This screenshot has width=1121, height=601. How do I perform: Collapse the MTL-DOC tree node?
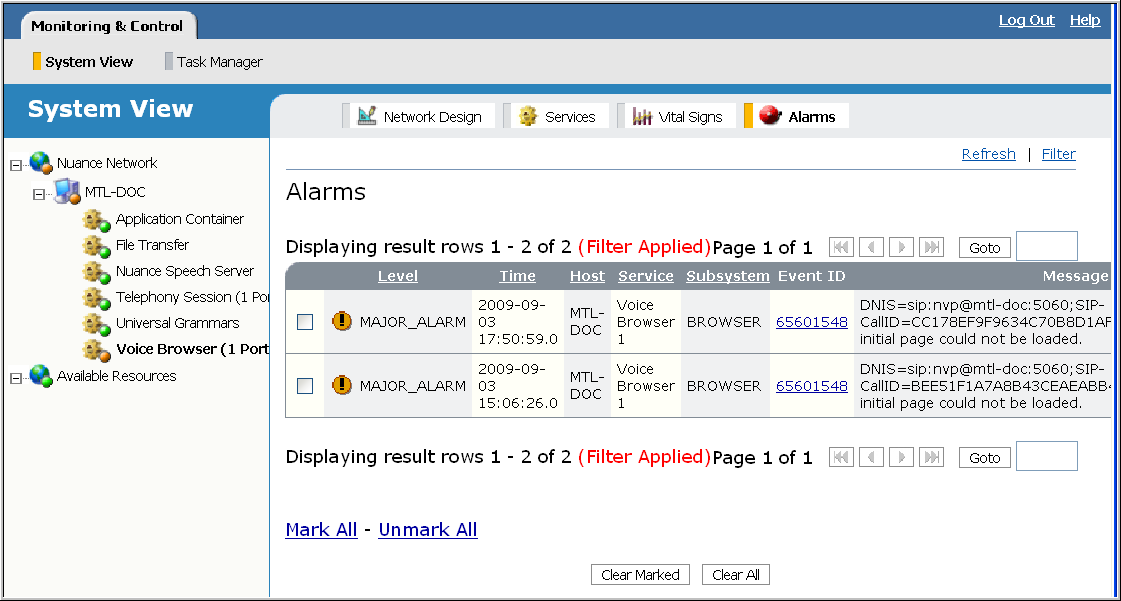(x=39, y=194)
